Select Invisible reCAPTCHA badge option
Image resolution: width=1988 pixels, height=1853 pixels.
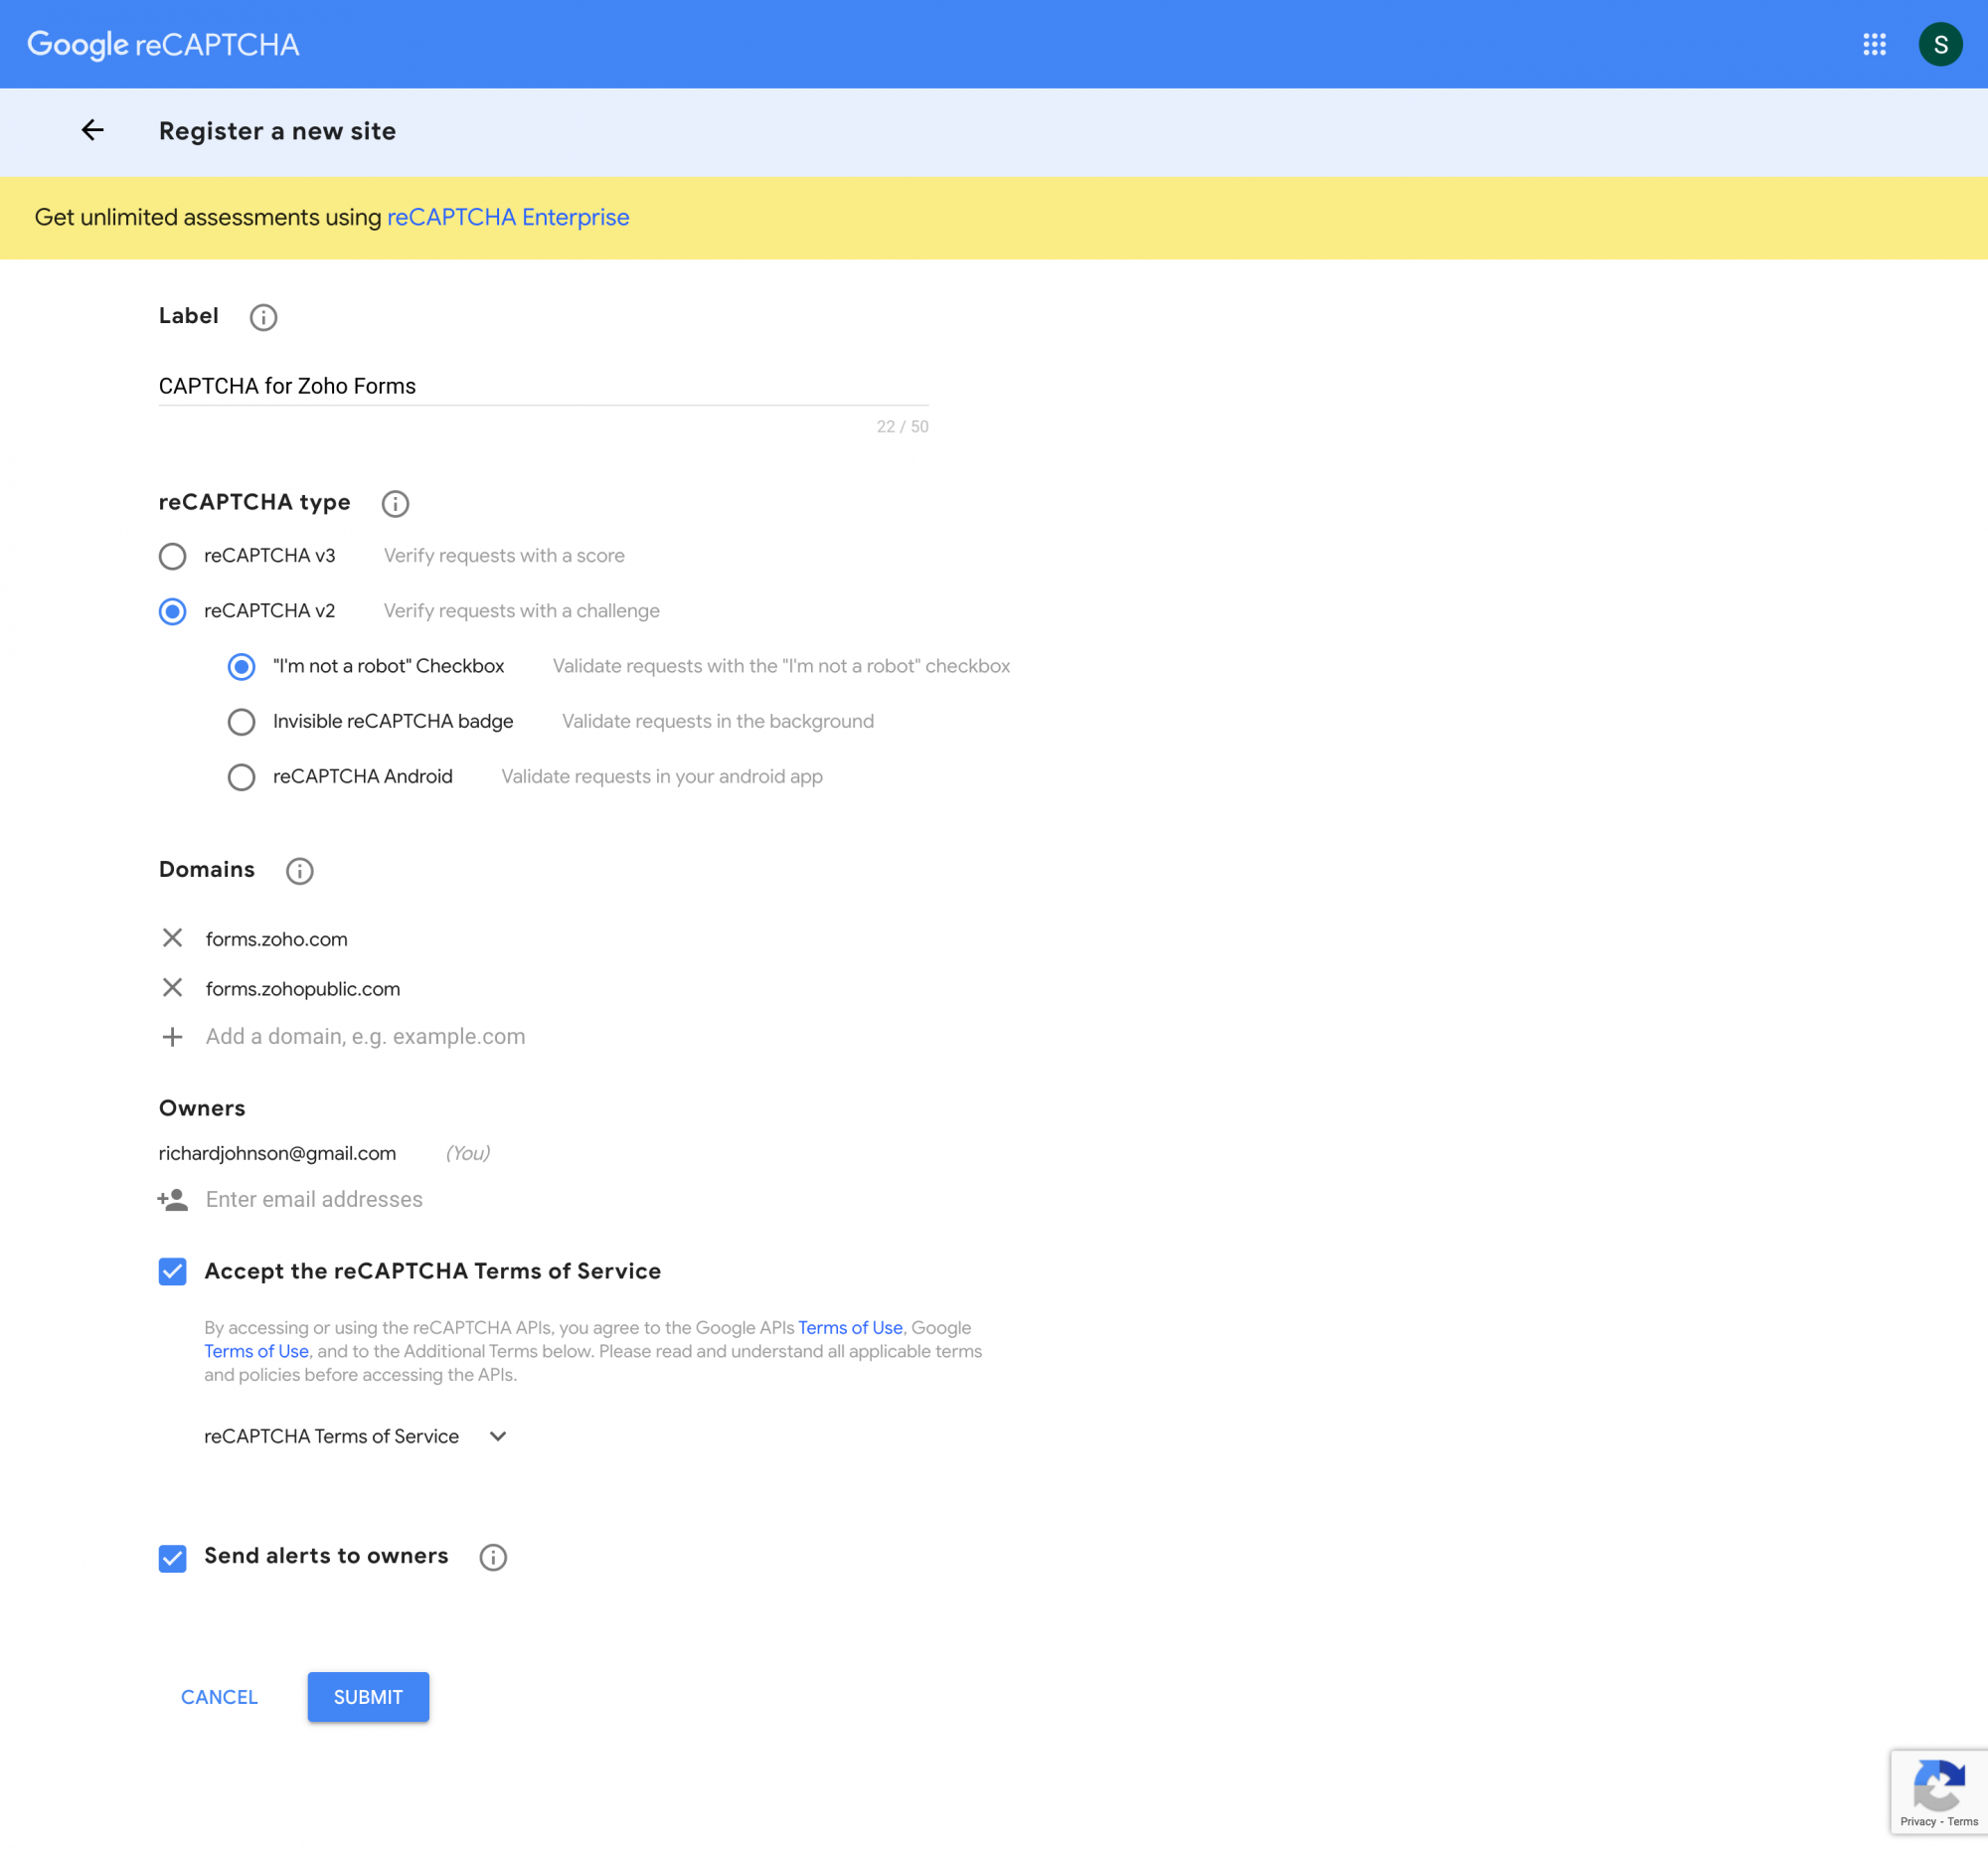pyautogui.click(x=241, y=722)
